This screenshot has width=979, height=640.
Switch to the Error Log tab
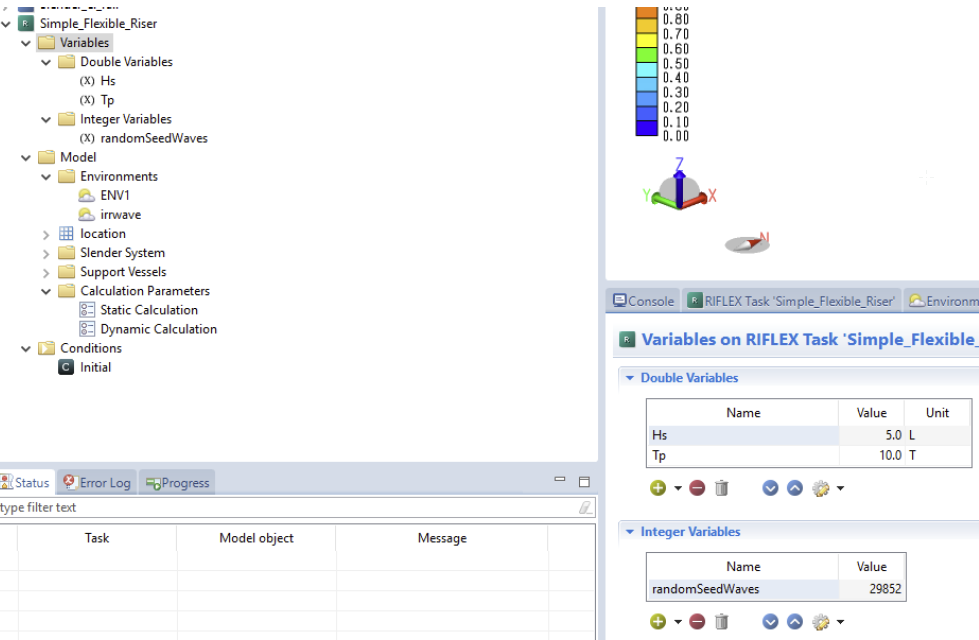(x=97, y=483)
